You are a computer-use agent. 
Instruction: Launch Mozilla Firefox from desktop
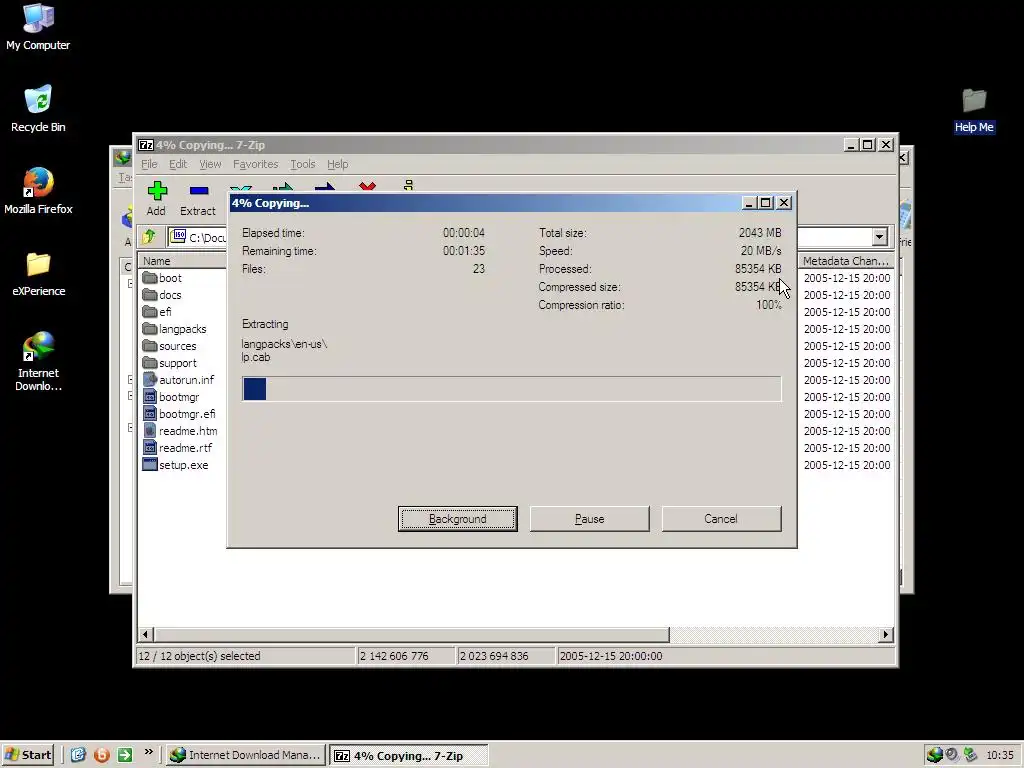pyautogui.click(x=38, y=191)
